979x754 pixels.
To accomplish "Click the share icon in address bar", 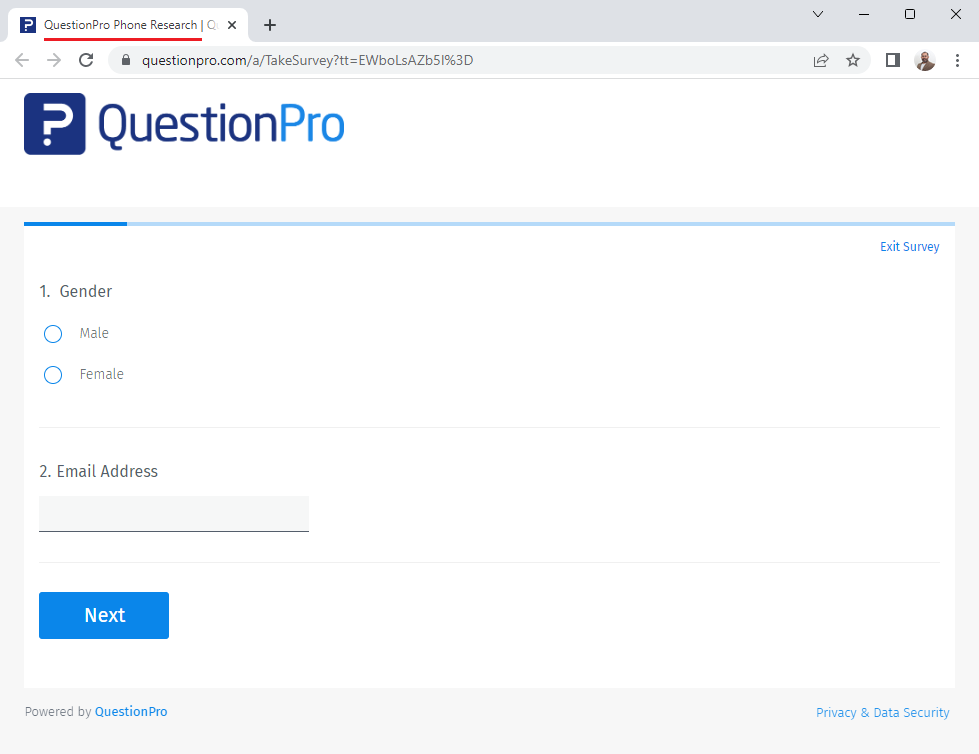I will [821, 60].
